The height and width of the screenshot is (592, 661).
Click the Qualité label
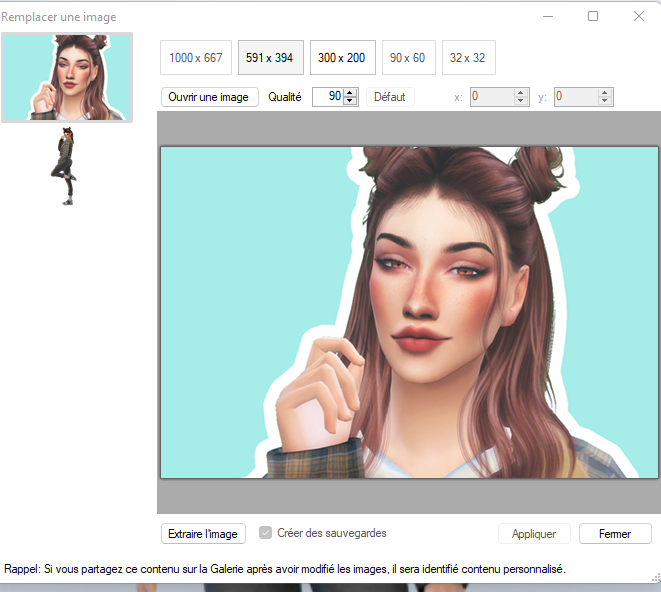pos(285,97)
